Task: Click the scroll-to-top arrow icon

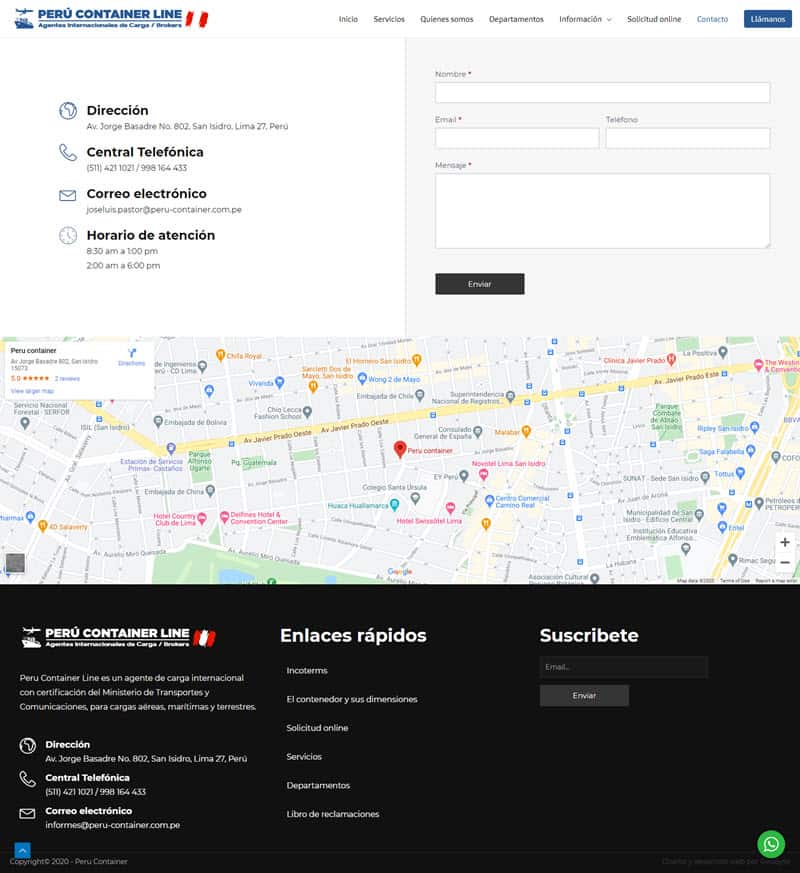Action: 22,850
